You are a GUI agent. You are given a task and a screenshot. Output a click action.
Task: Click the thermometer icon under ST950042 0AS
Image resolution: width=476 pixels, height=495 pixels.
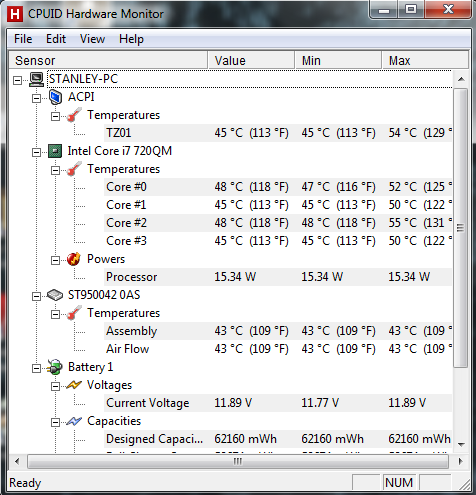(74, 313)
